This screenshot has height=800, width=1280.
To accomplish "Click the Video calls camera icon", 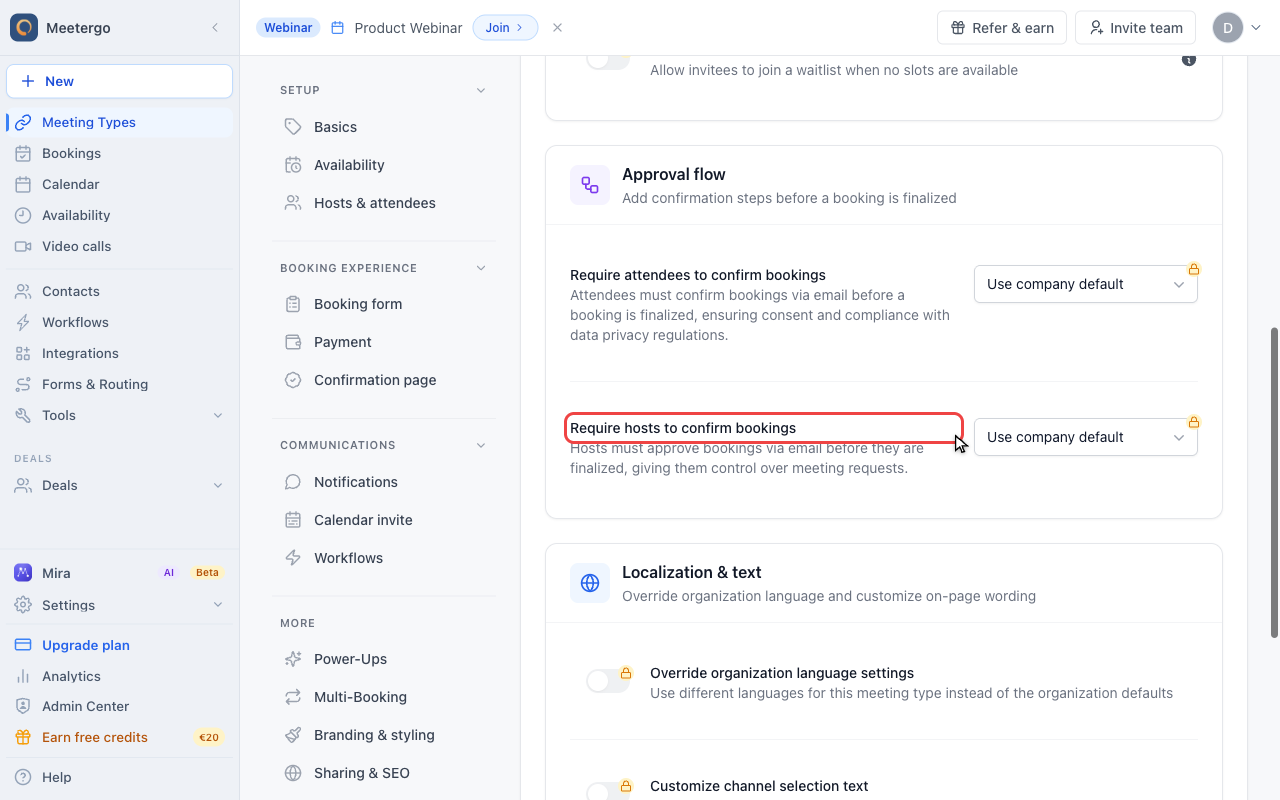I will pos(23,246).
